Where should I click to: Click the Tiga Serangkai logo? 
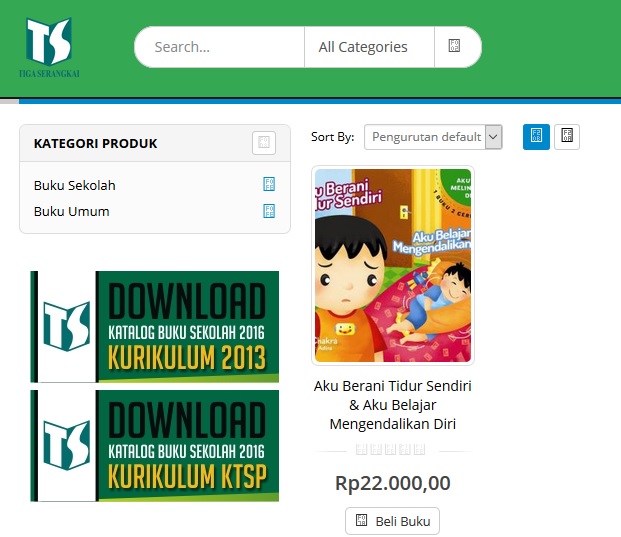click(x=49, y=47)
